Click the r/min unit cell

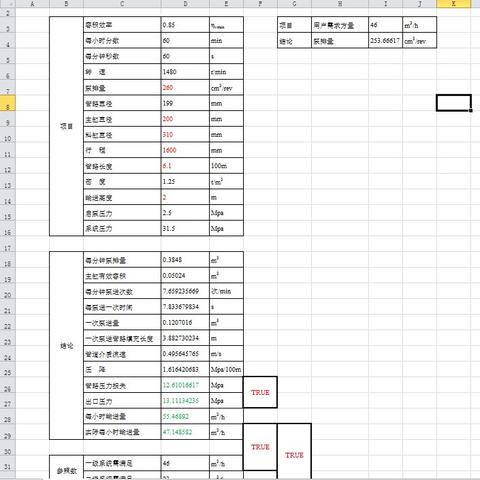[x=227, y=72]
